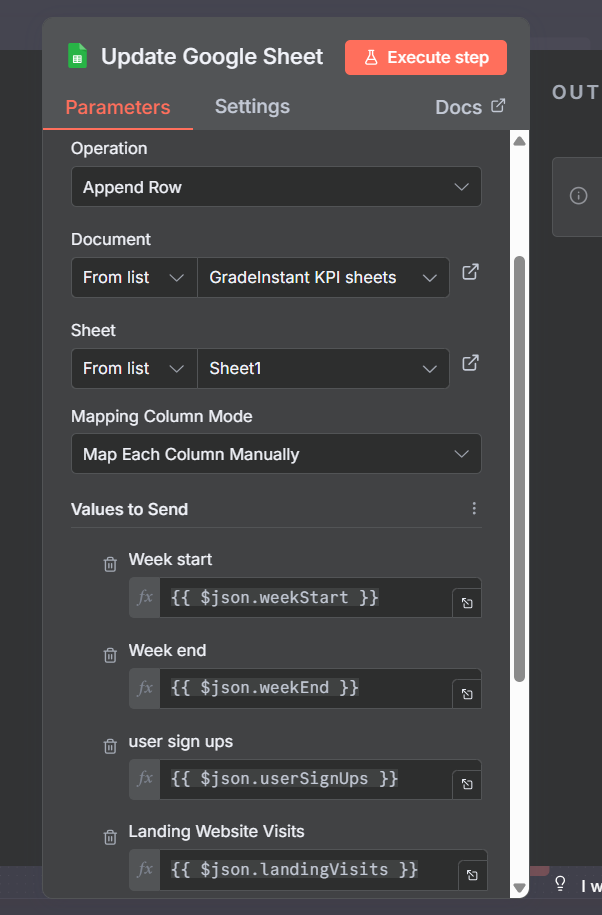Select GradeInstant KPI sheets dropdown

(323, 278)
